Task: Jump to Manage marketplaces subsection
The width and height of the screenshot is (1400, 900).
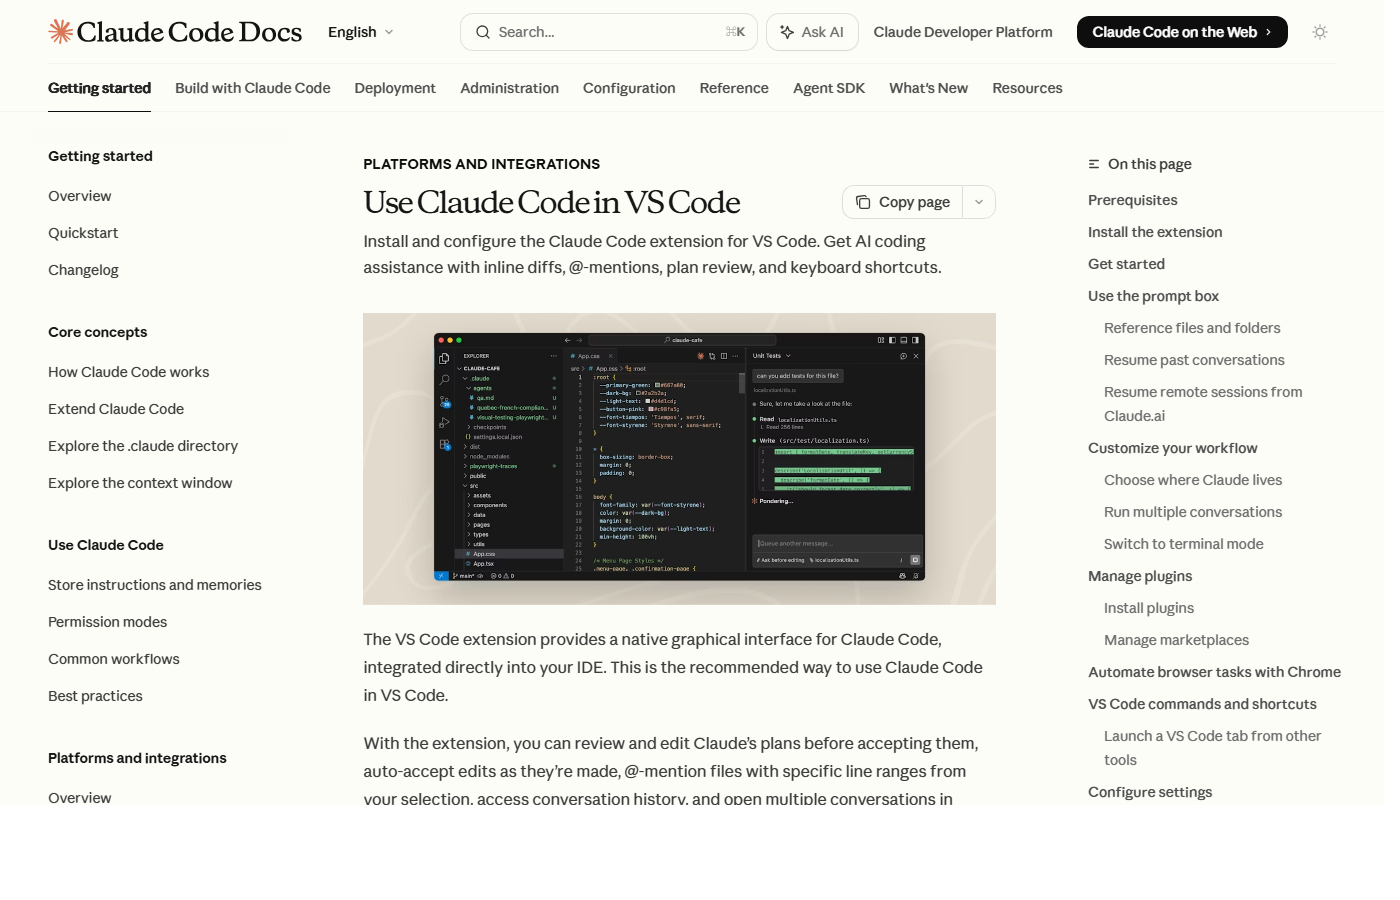Action: click(1176, 640)
